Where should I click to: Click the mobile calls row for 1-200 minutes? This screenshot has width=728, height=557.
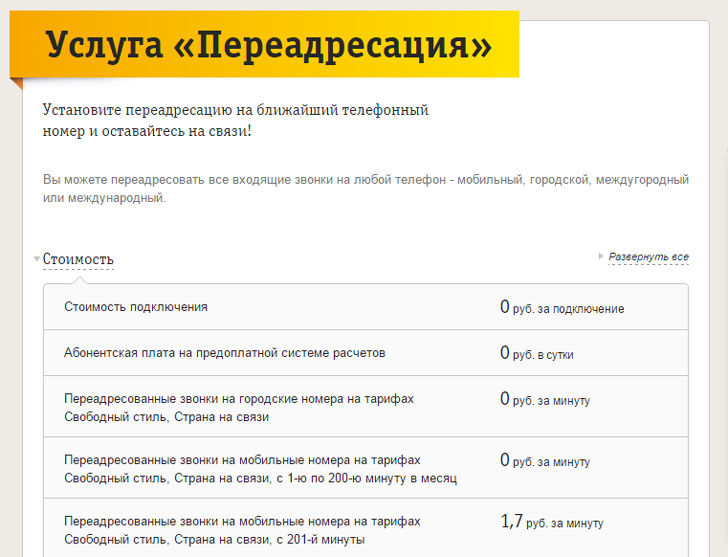coord(260,469)
